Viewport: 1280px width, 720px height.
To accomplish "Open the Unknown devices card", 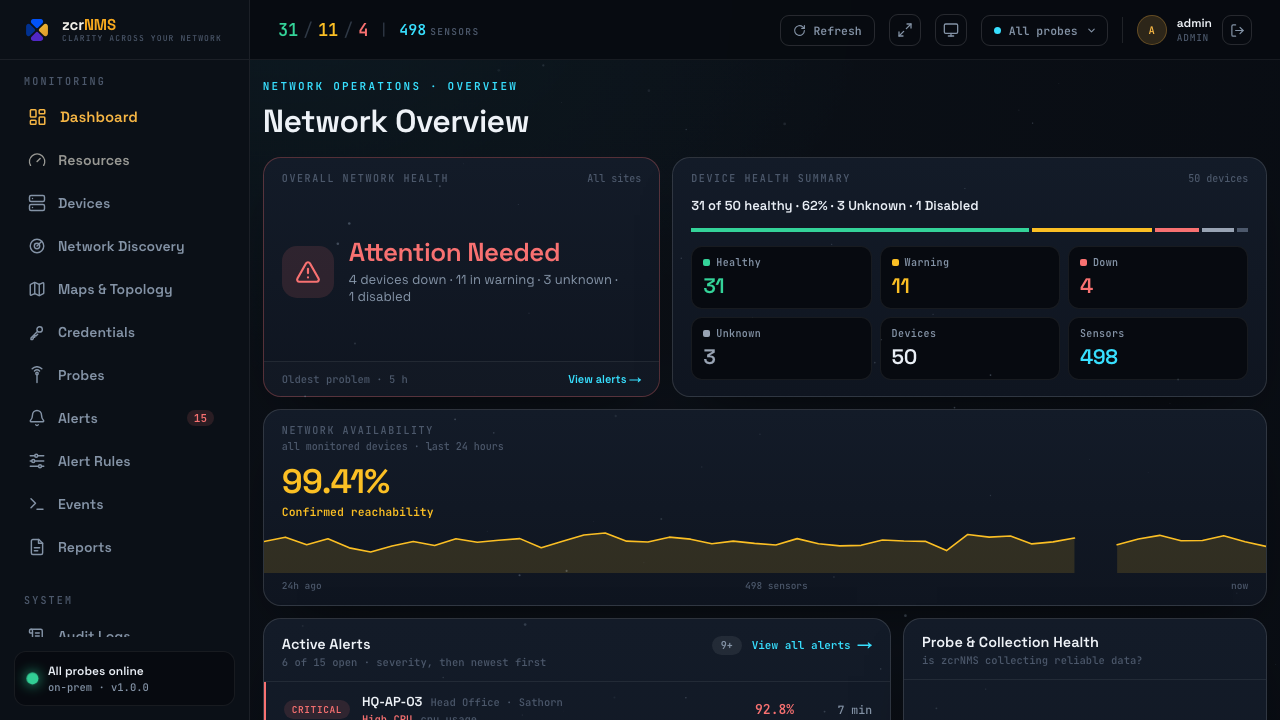I will 781,348.
